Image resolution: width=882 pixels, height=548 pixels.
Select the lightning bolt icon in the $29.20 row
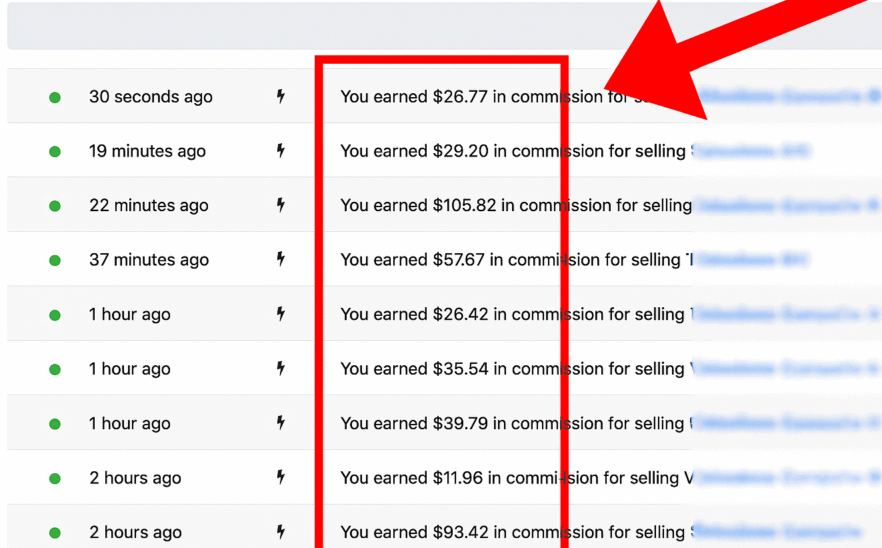pos(281,151)
